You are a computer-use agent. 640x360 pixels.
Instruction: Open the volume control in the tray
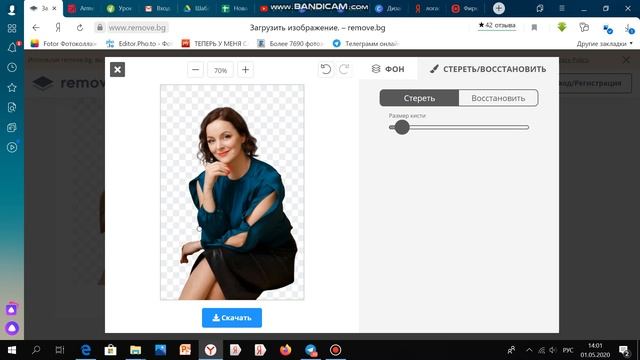(553, 350)
